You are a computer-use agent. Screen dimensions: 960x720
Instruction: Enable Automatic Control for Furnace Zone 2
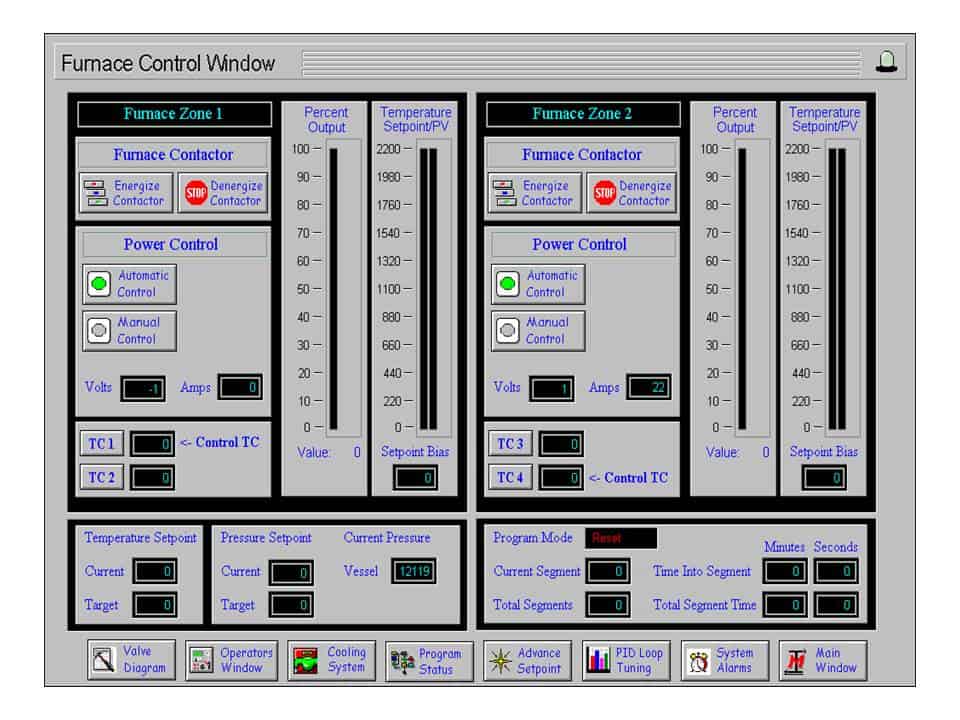click(538, 284)
